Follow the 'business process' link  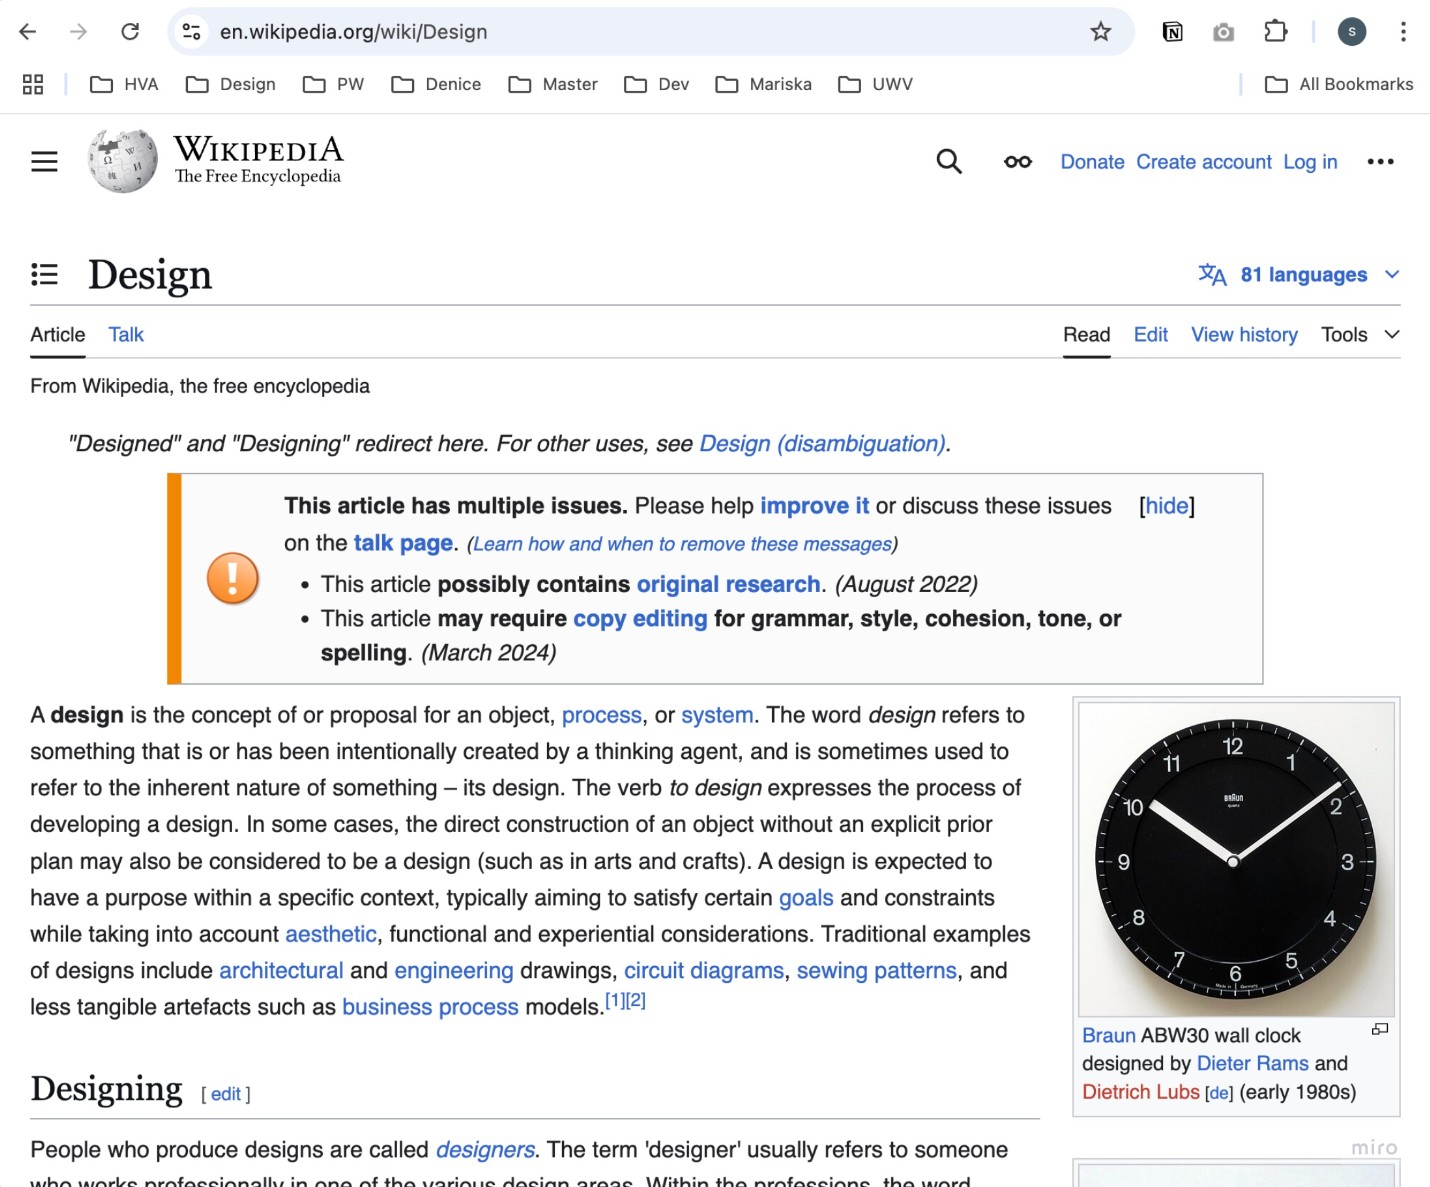[430, 1007]
